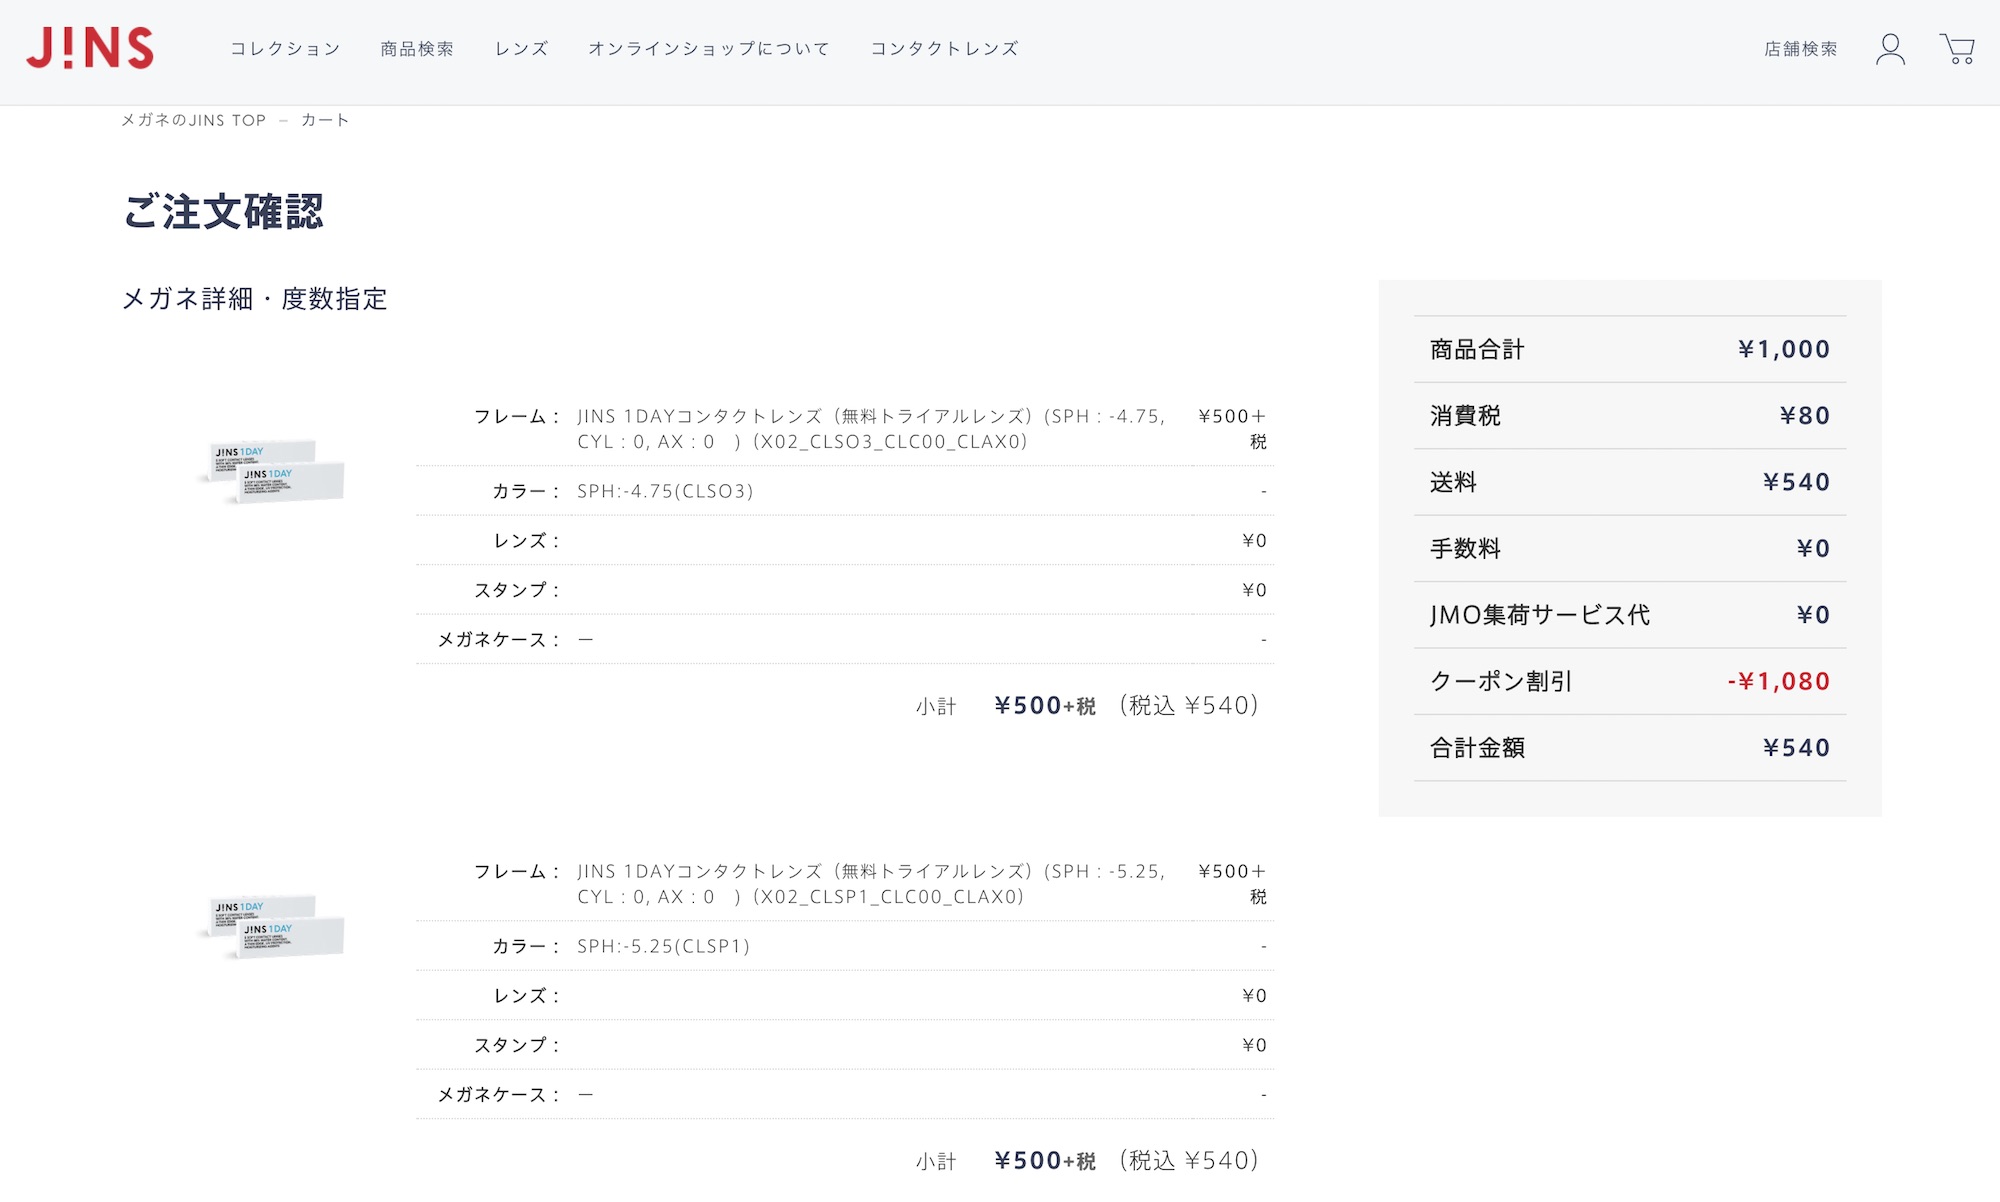The height and width of the screenshot is (1202, 2000).
Task: Select the ご注文確認 page heading
Action: coord(223,211)
